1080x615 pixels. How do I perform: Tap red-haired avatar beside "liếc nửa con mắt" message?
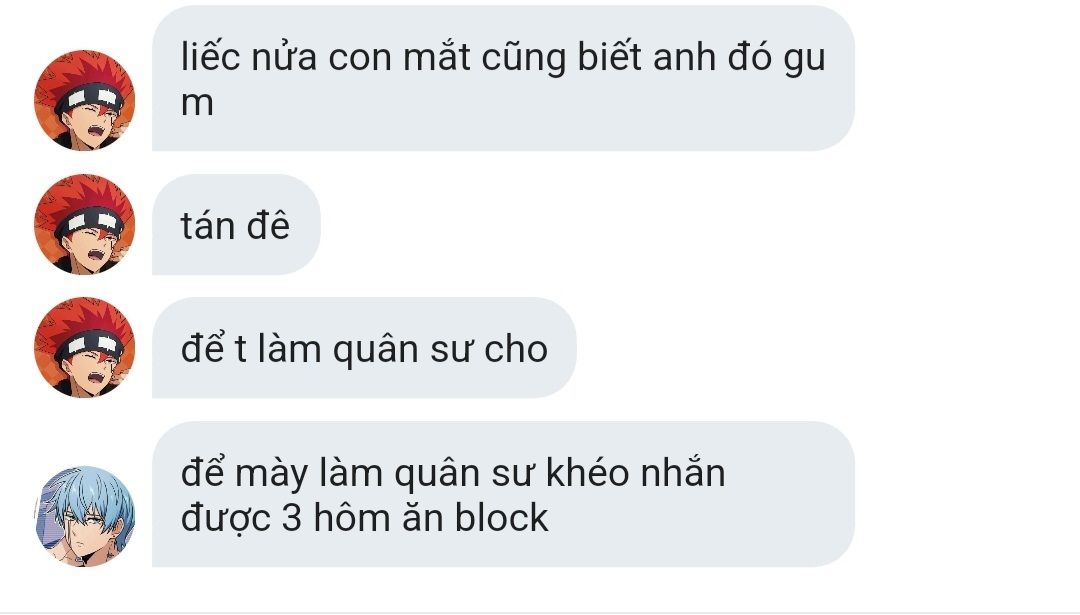pyautogui.click(x=85, y=100)
